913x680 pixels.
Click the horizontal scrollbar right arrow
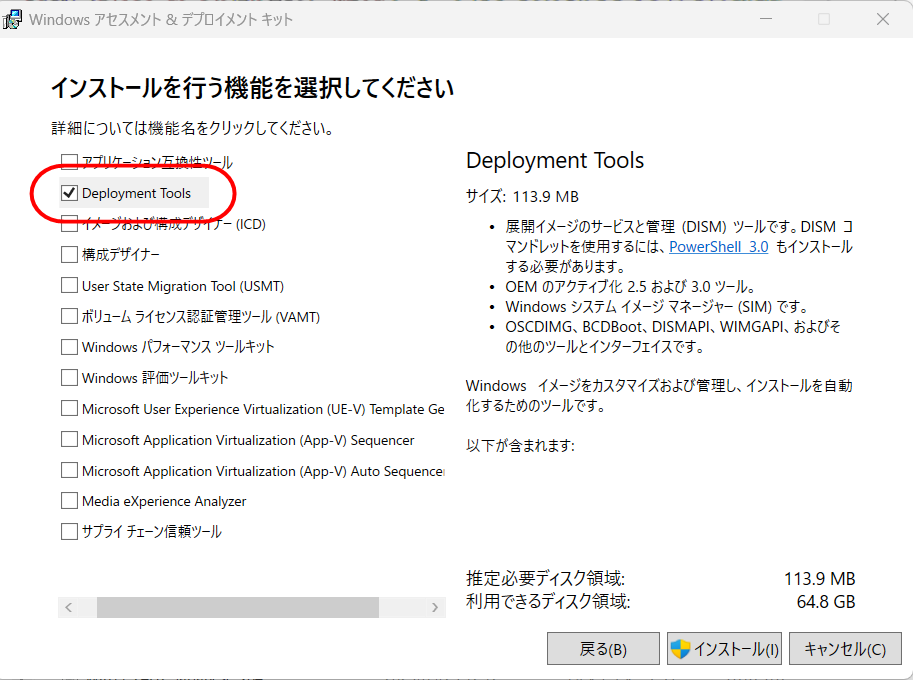coord(435,608)
